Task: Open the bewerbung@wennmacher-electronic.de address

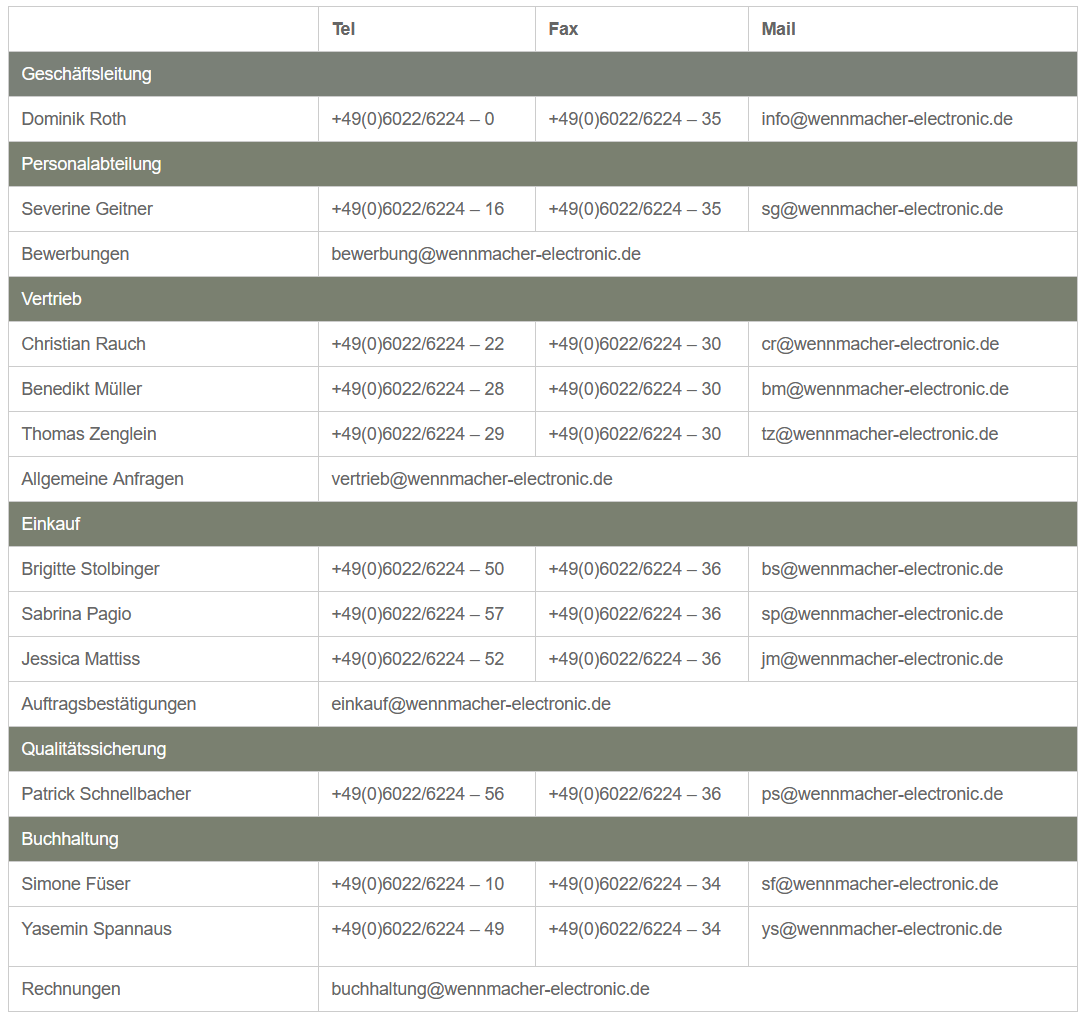Action: click(x=486, y=254)
